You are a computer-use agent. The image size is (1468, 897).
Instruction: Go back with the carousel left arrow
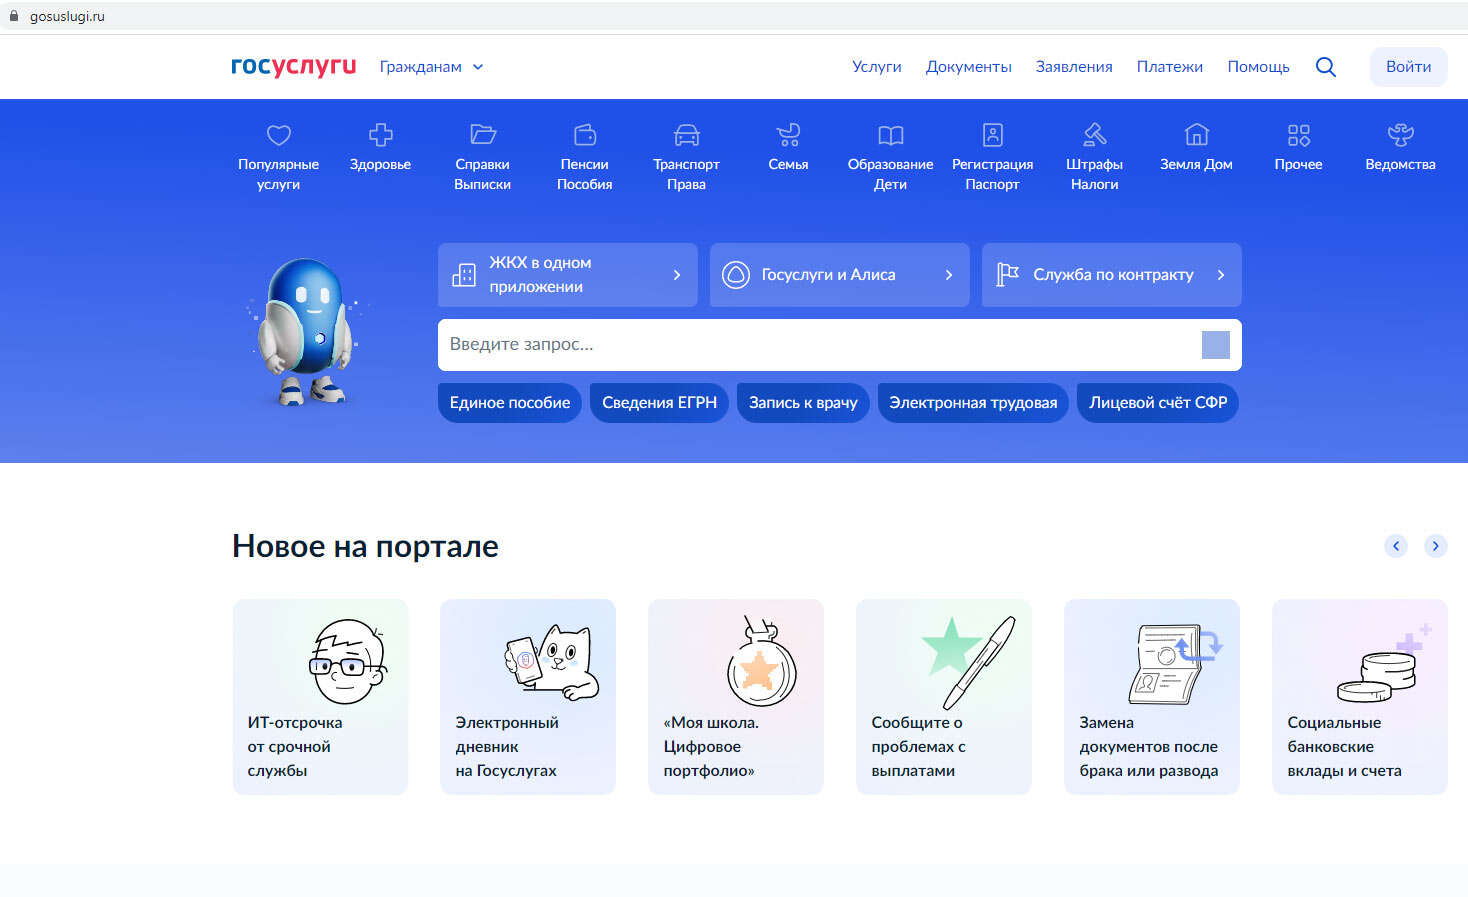click(x=1395, y=546)
